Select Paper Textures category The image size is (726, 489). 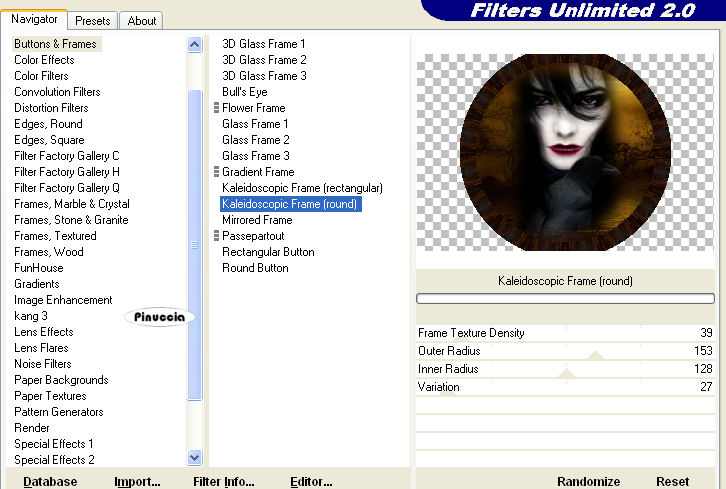point(50,396)
